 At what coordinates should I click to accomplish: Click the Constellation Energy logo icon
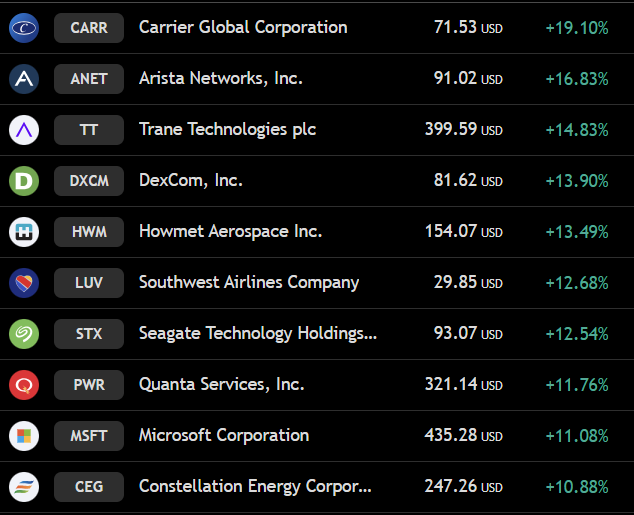pos(24,487)
